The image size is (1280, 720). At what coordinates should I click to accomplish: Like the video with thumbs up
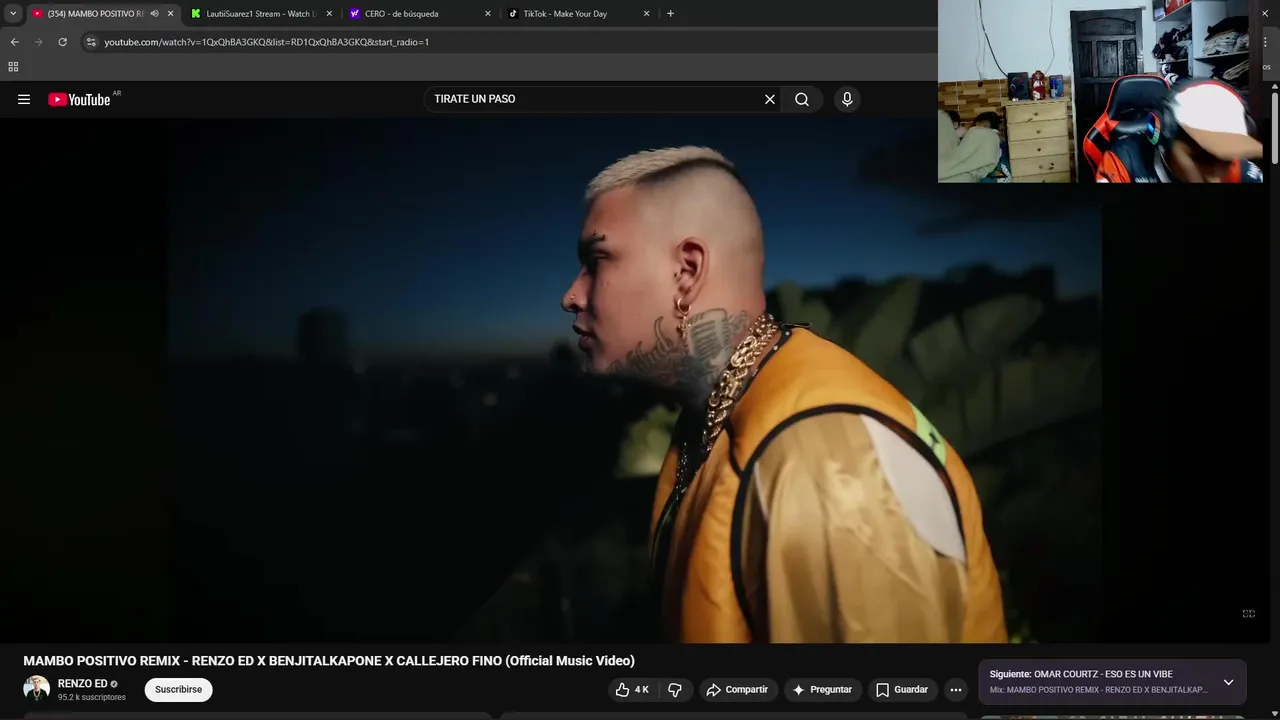click(x=633, y=690)
